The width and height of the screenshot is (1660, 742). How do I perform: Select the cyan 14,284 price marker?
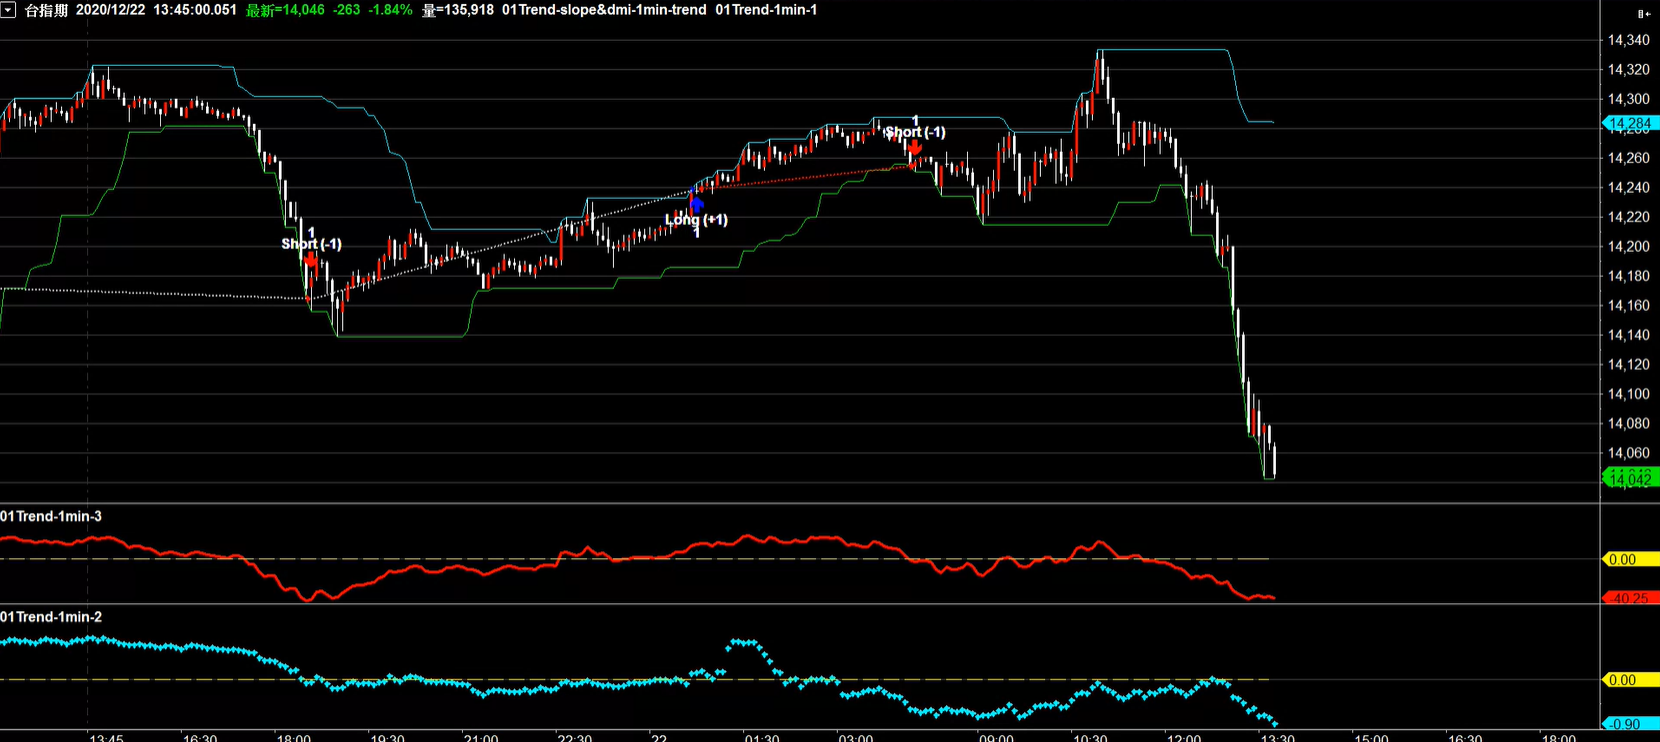(x=1630, y=124)
